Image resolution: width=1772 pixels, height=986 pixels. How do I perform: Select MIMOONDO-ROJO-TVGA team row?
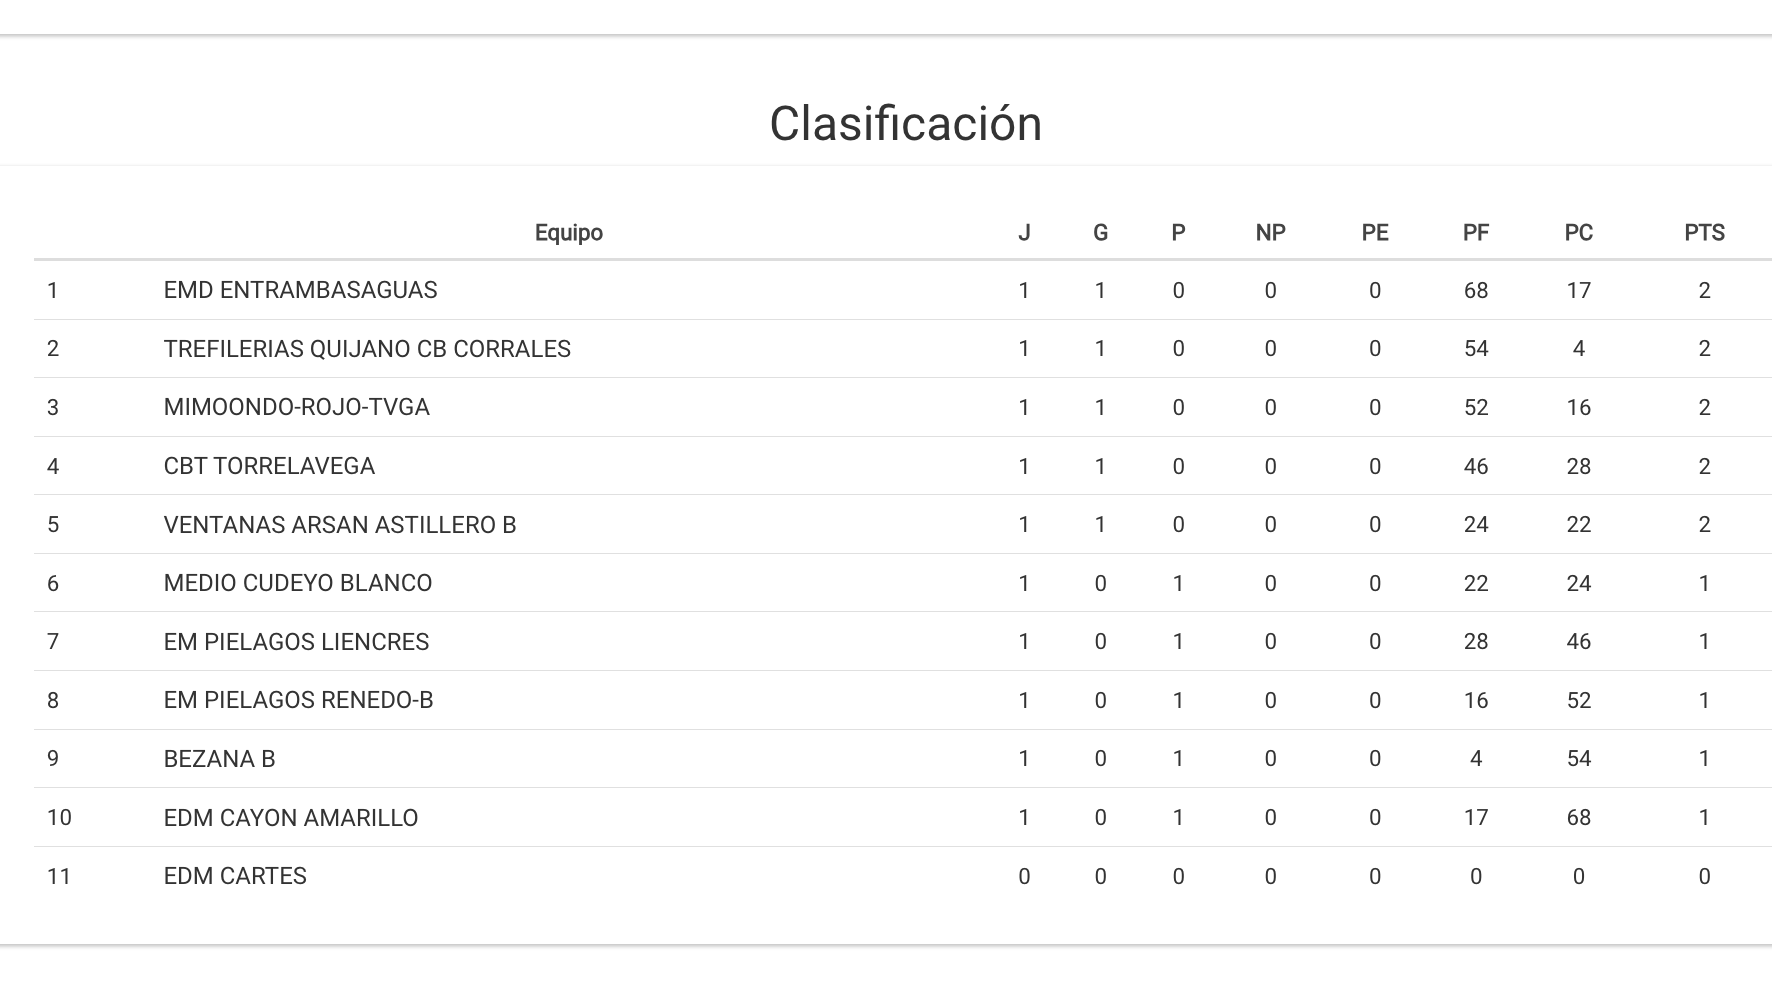(296, 407)
